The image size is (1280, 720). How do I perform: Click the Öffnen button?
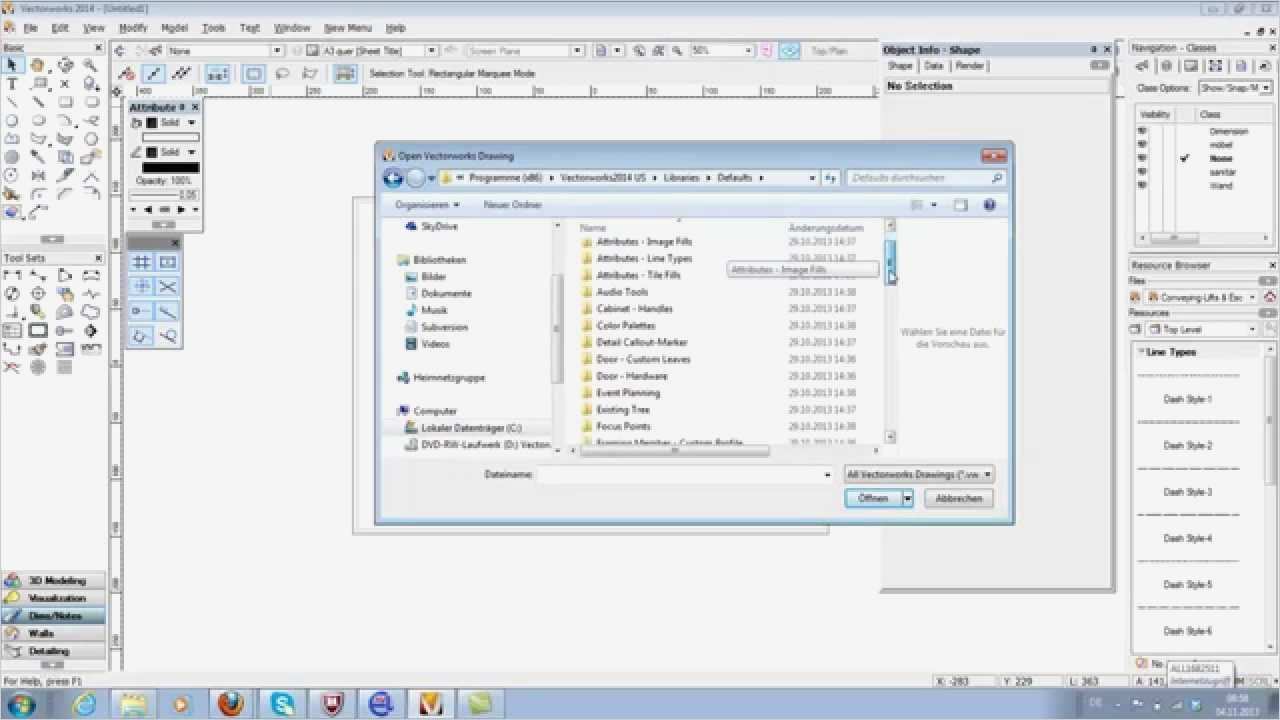coord(873,498)
